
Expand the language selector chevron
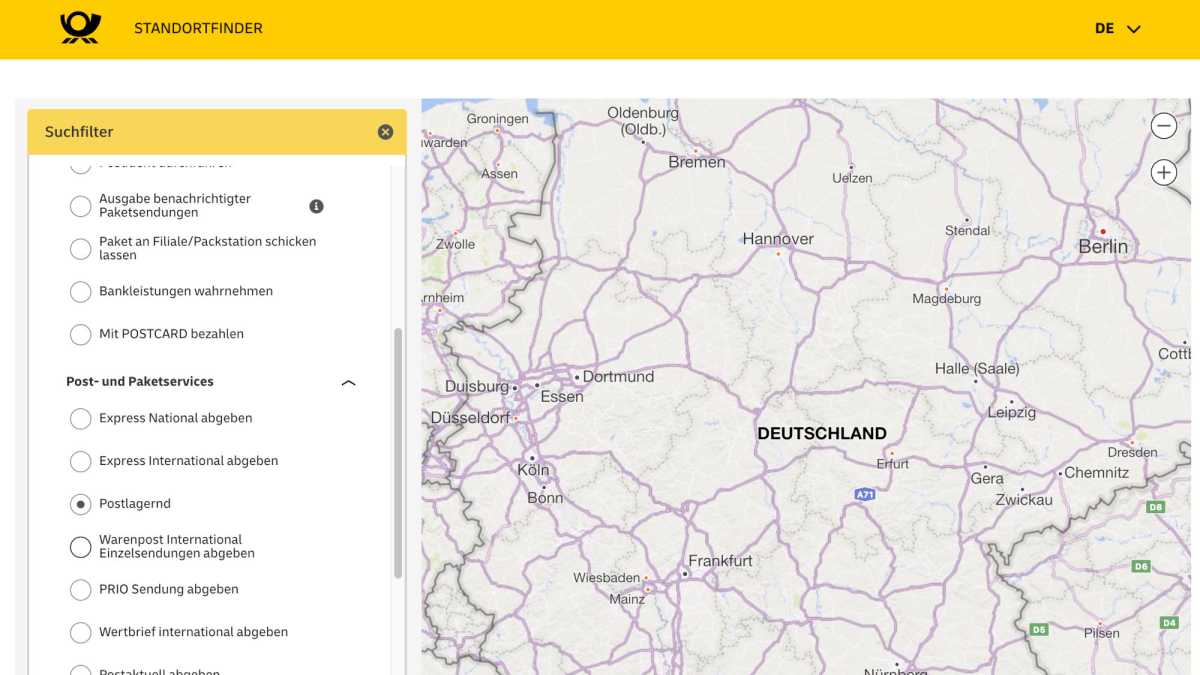click(x=1135, y=30)
